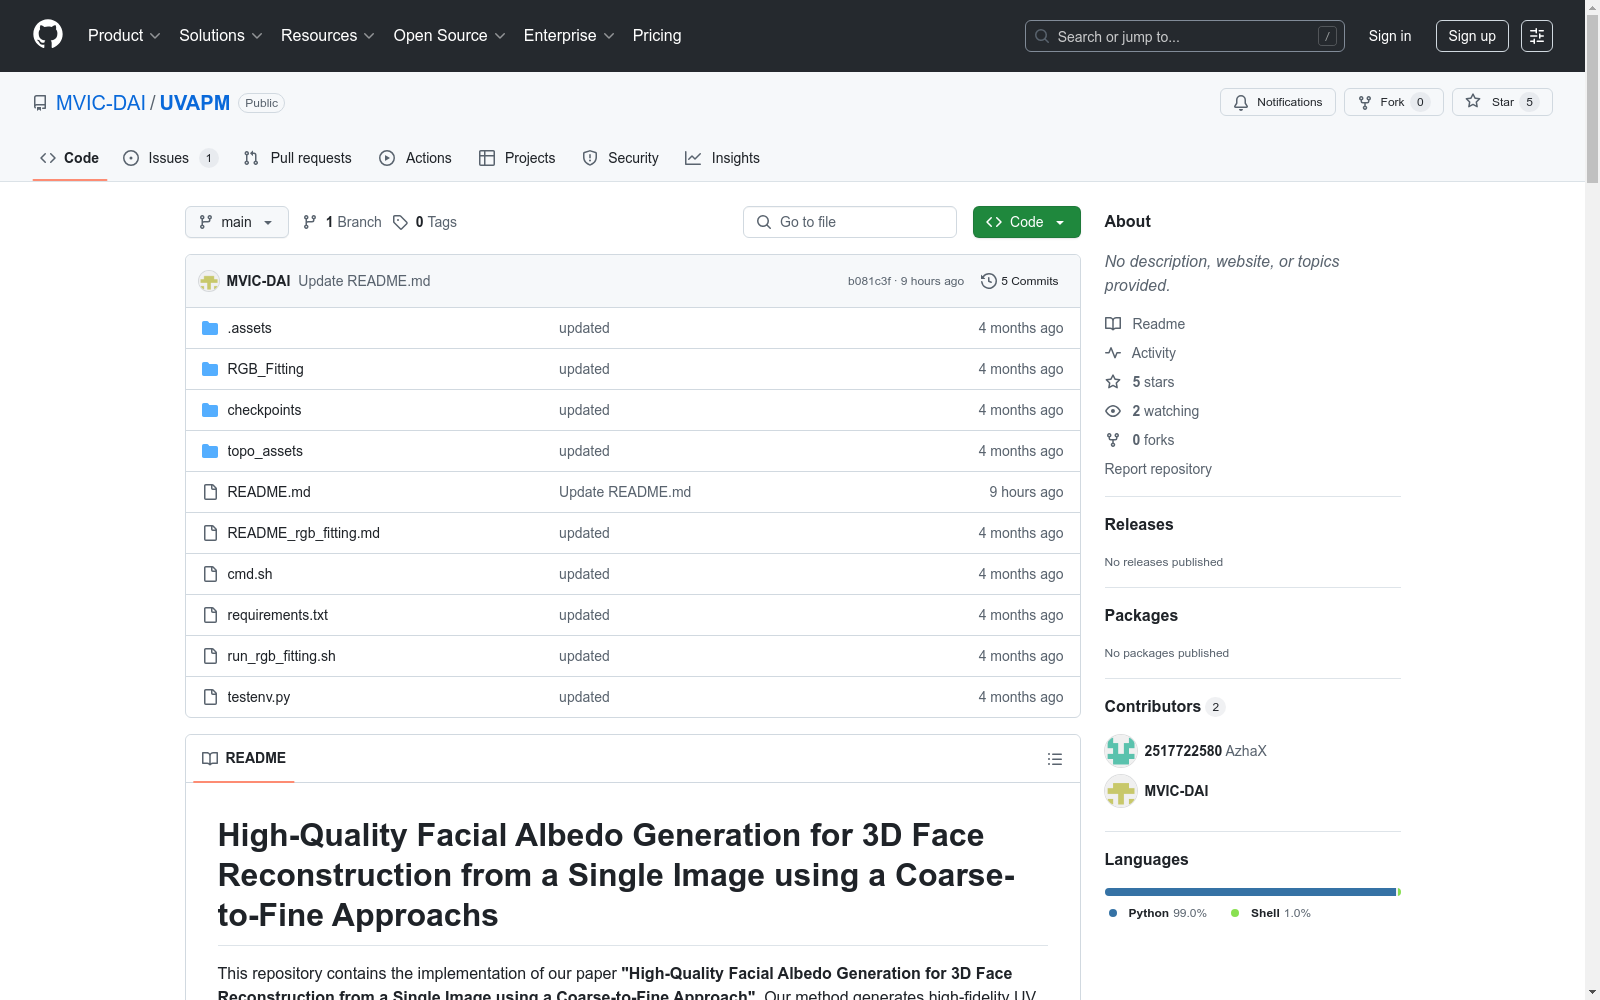
Task: Click the Readme link in About
Action: 1145,324
